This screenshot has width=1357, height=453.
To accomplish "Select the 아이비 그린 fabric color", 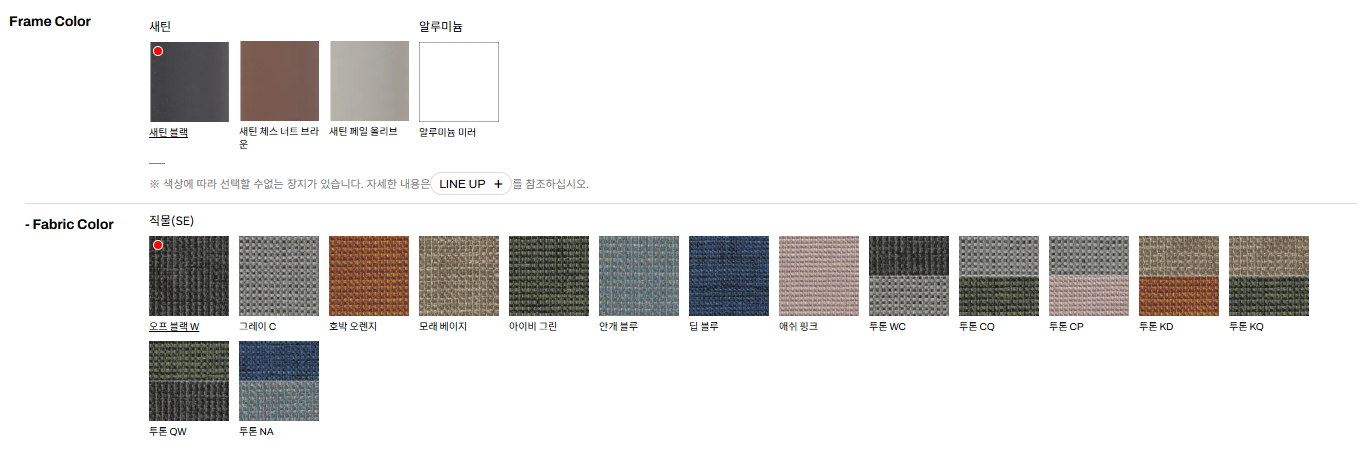I will pos(549,276).
